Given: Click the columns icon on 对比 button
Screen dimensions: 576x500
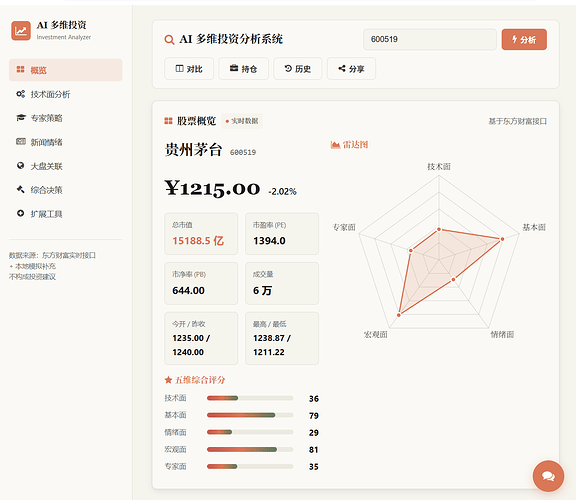Looking at the screenshot, I should point(180,68).
